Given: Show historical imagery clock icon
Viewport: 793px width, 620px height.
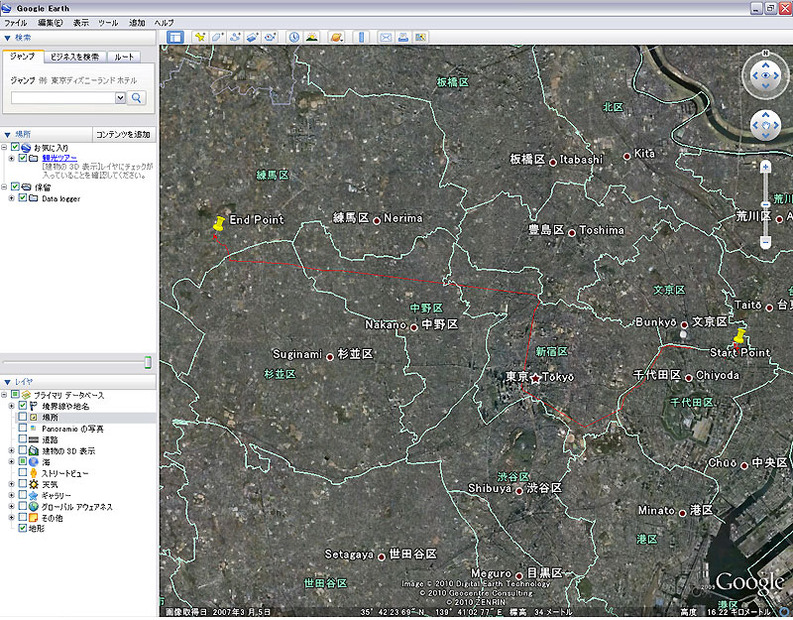Looking at the screenshot, I should click(294, 37).
